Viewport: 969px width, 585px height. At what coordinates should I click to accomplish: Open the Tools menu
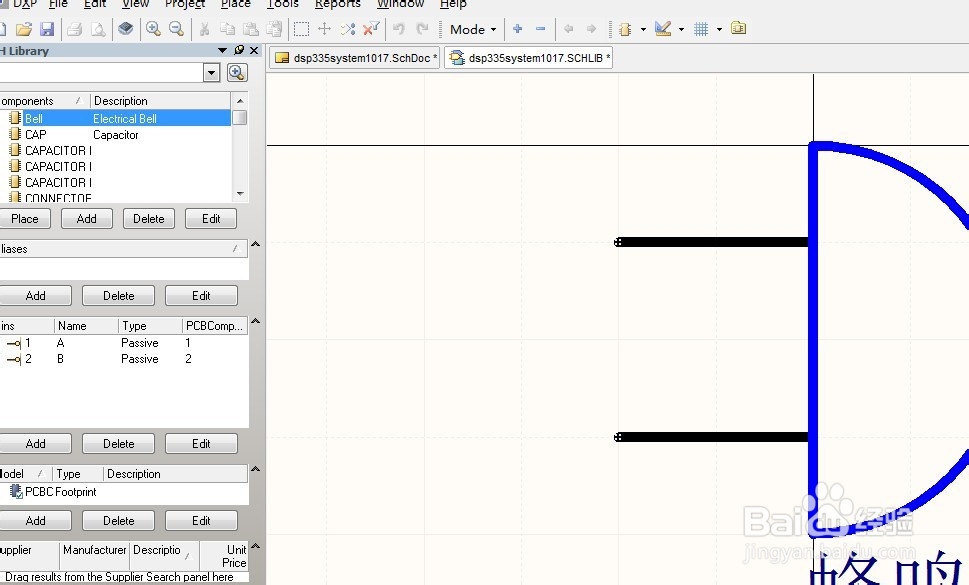282,4
